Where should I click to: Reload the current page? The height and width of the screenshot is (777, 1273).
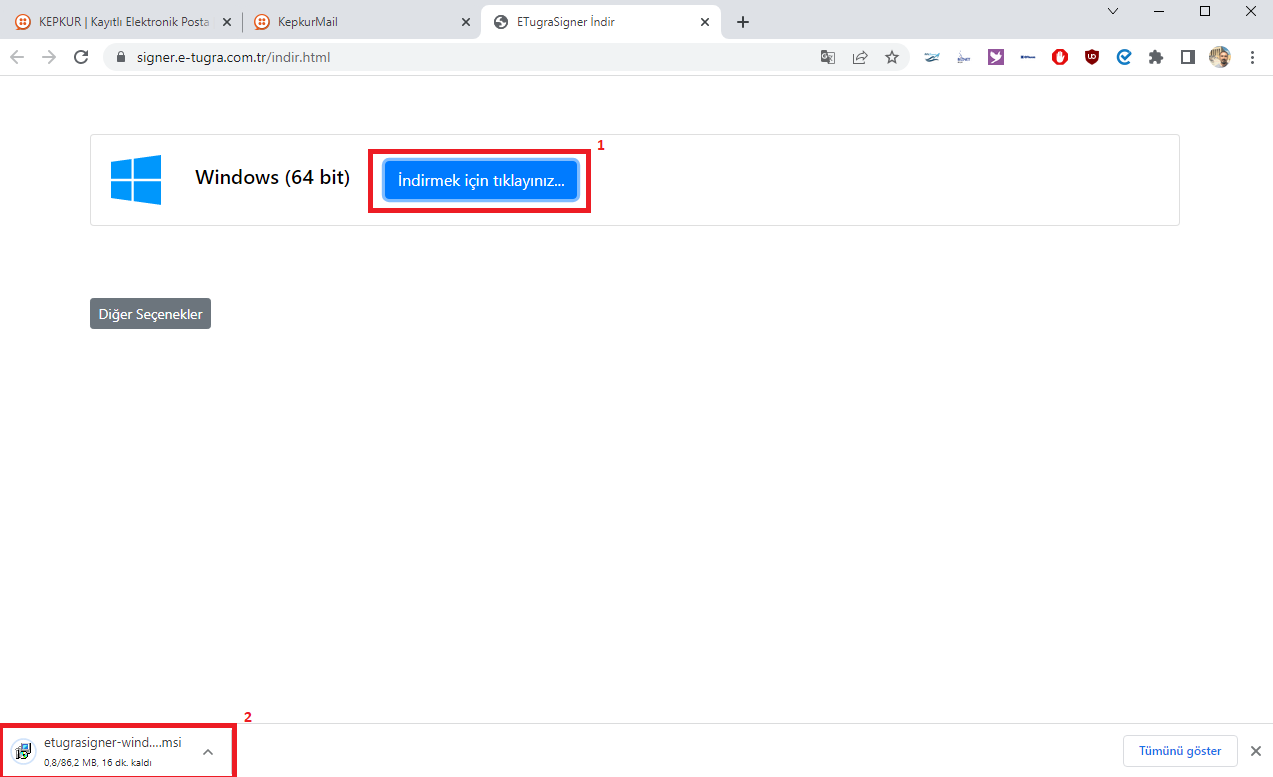click(x=82, y=57)
